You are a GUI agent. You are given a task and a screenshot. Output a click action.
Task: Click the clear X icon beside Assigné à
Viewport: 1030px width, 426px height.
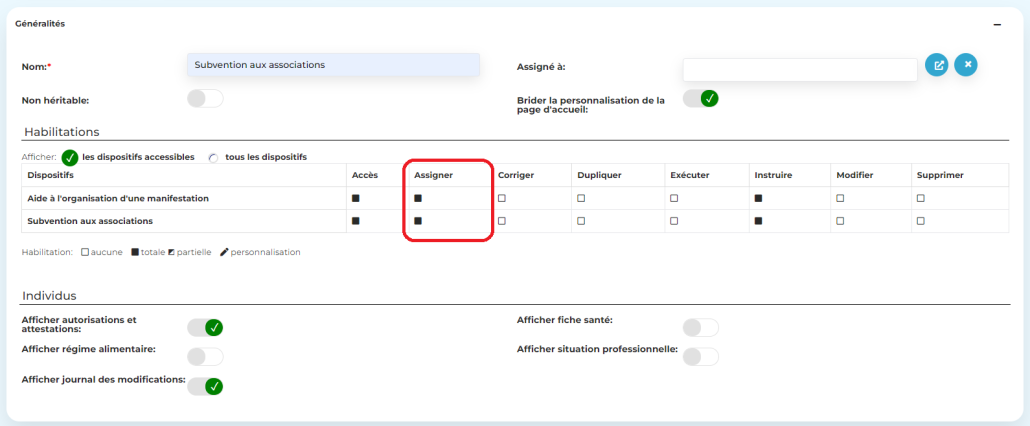coord(966,65)
